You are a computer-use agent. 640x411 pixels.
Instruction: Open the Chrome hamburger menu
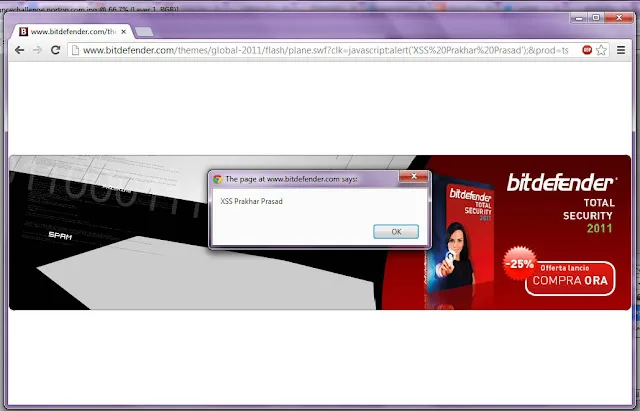(x=621, y=50)
